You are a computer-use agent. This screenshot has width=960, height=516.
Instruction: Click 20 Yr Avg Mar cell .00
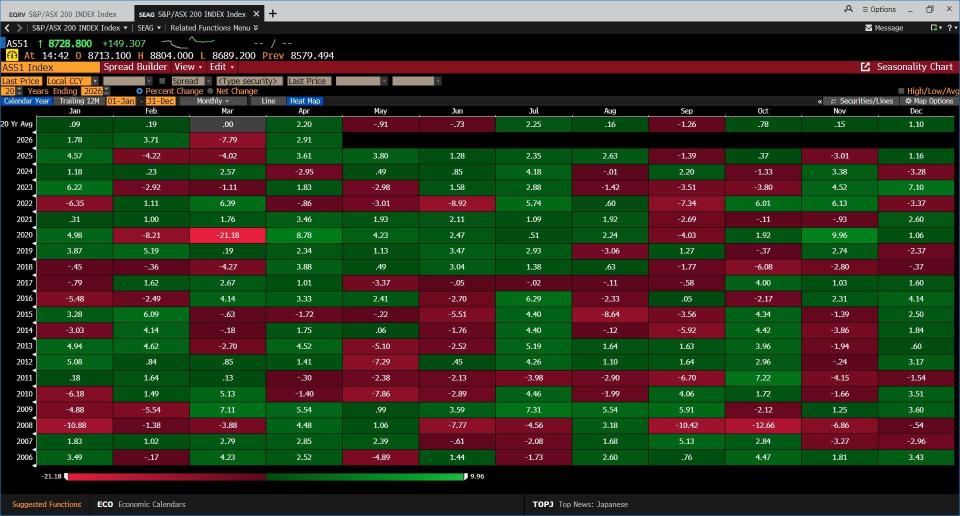[228, 124]
